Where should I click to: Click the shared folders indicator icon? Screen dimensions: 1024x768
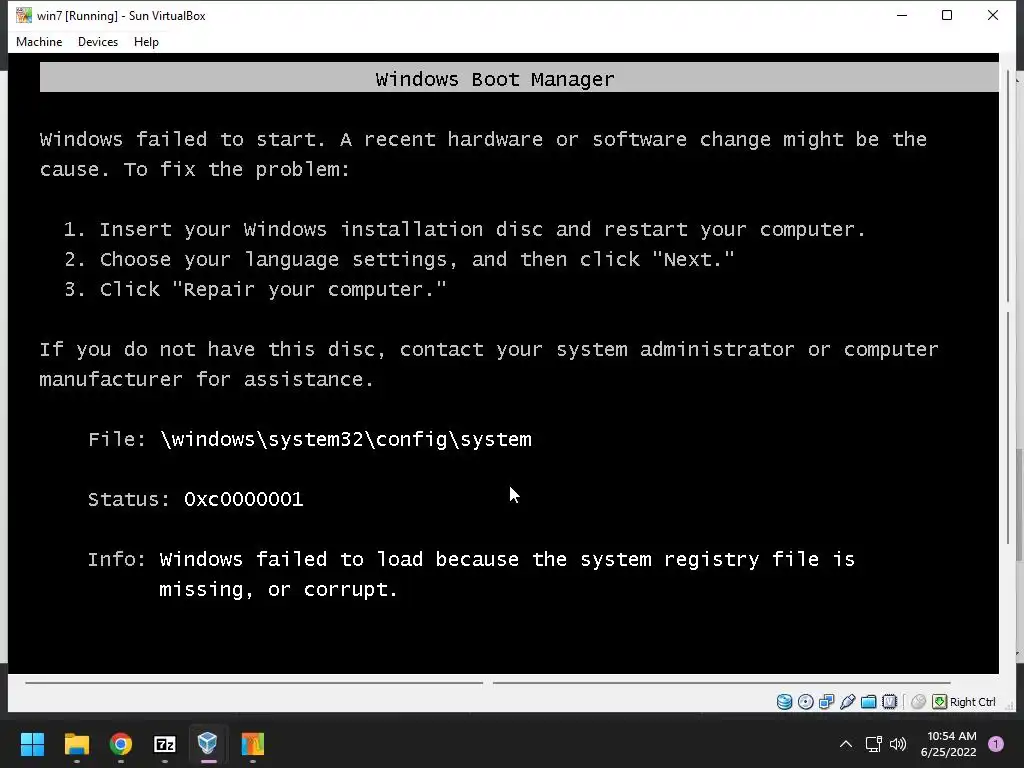tap(869, 701)
